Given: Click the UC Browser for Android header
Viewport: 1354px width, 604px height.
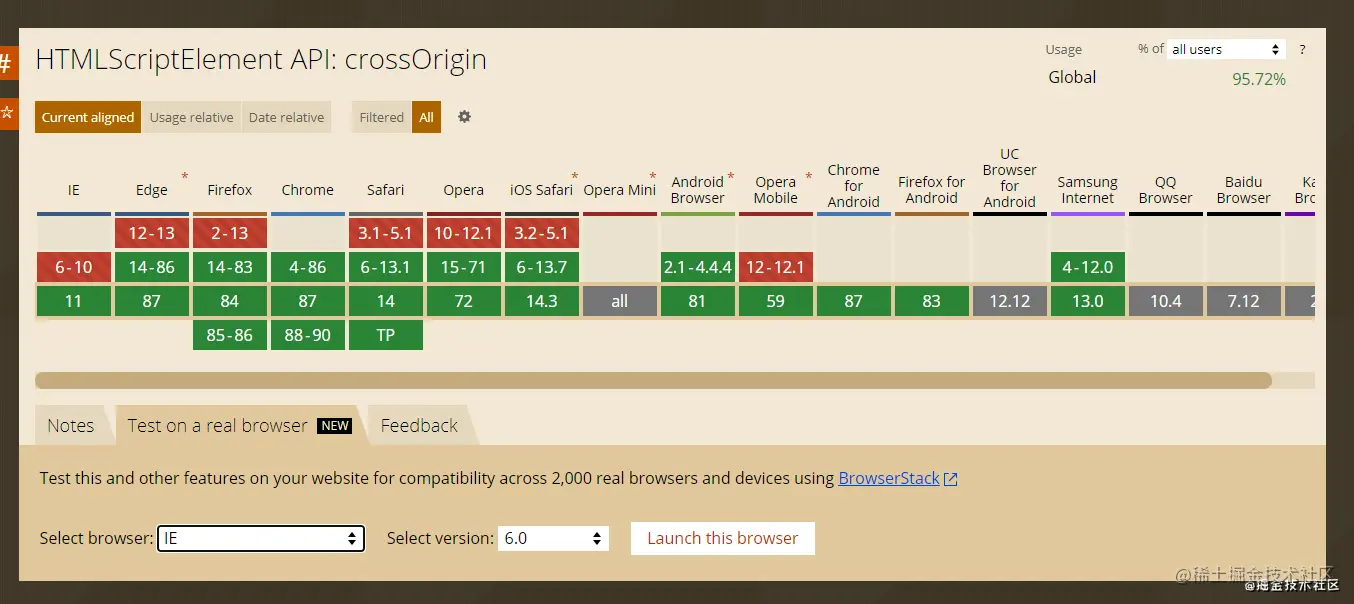Looking at the screenshot, I should pyautogui.click(x=1010, y=178).
